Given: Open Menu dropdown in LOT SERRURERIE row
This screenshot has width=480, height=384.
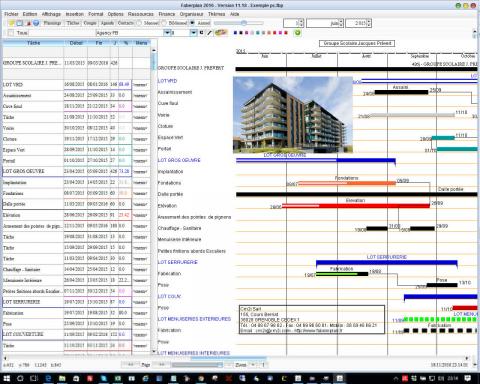Looking at the screenshot, I should (x=140, y=302).
